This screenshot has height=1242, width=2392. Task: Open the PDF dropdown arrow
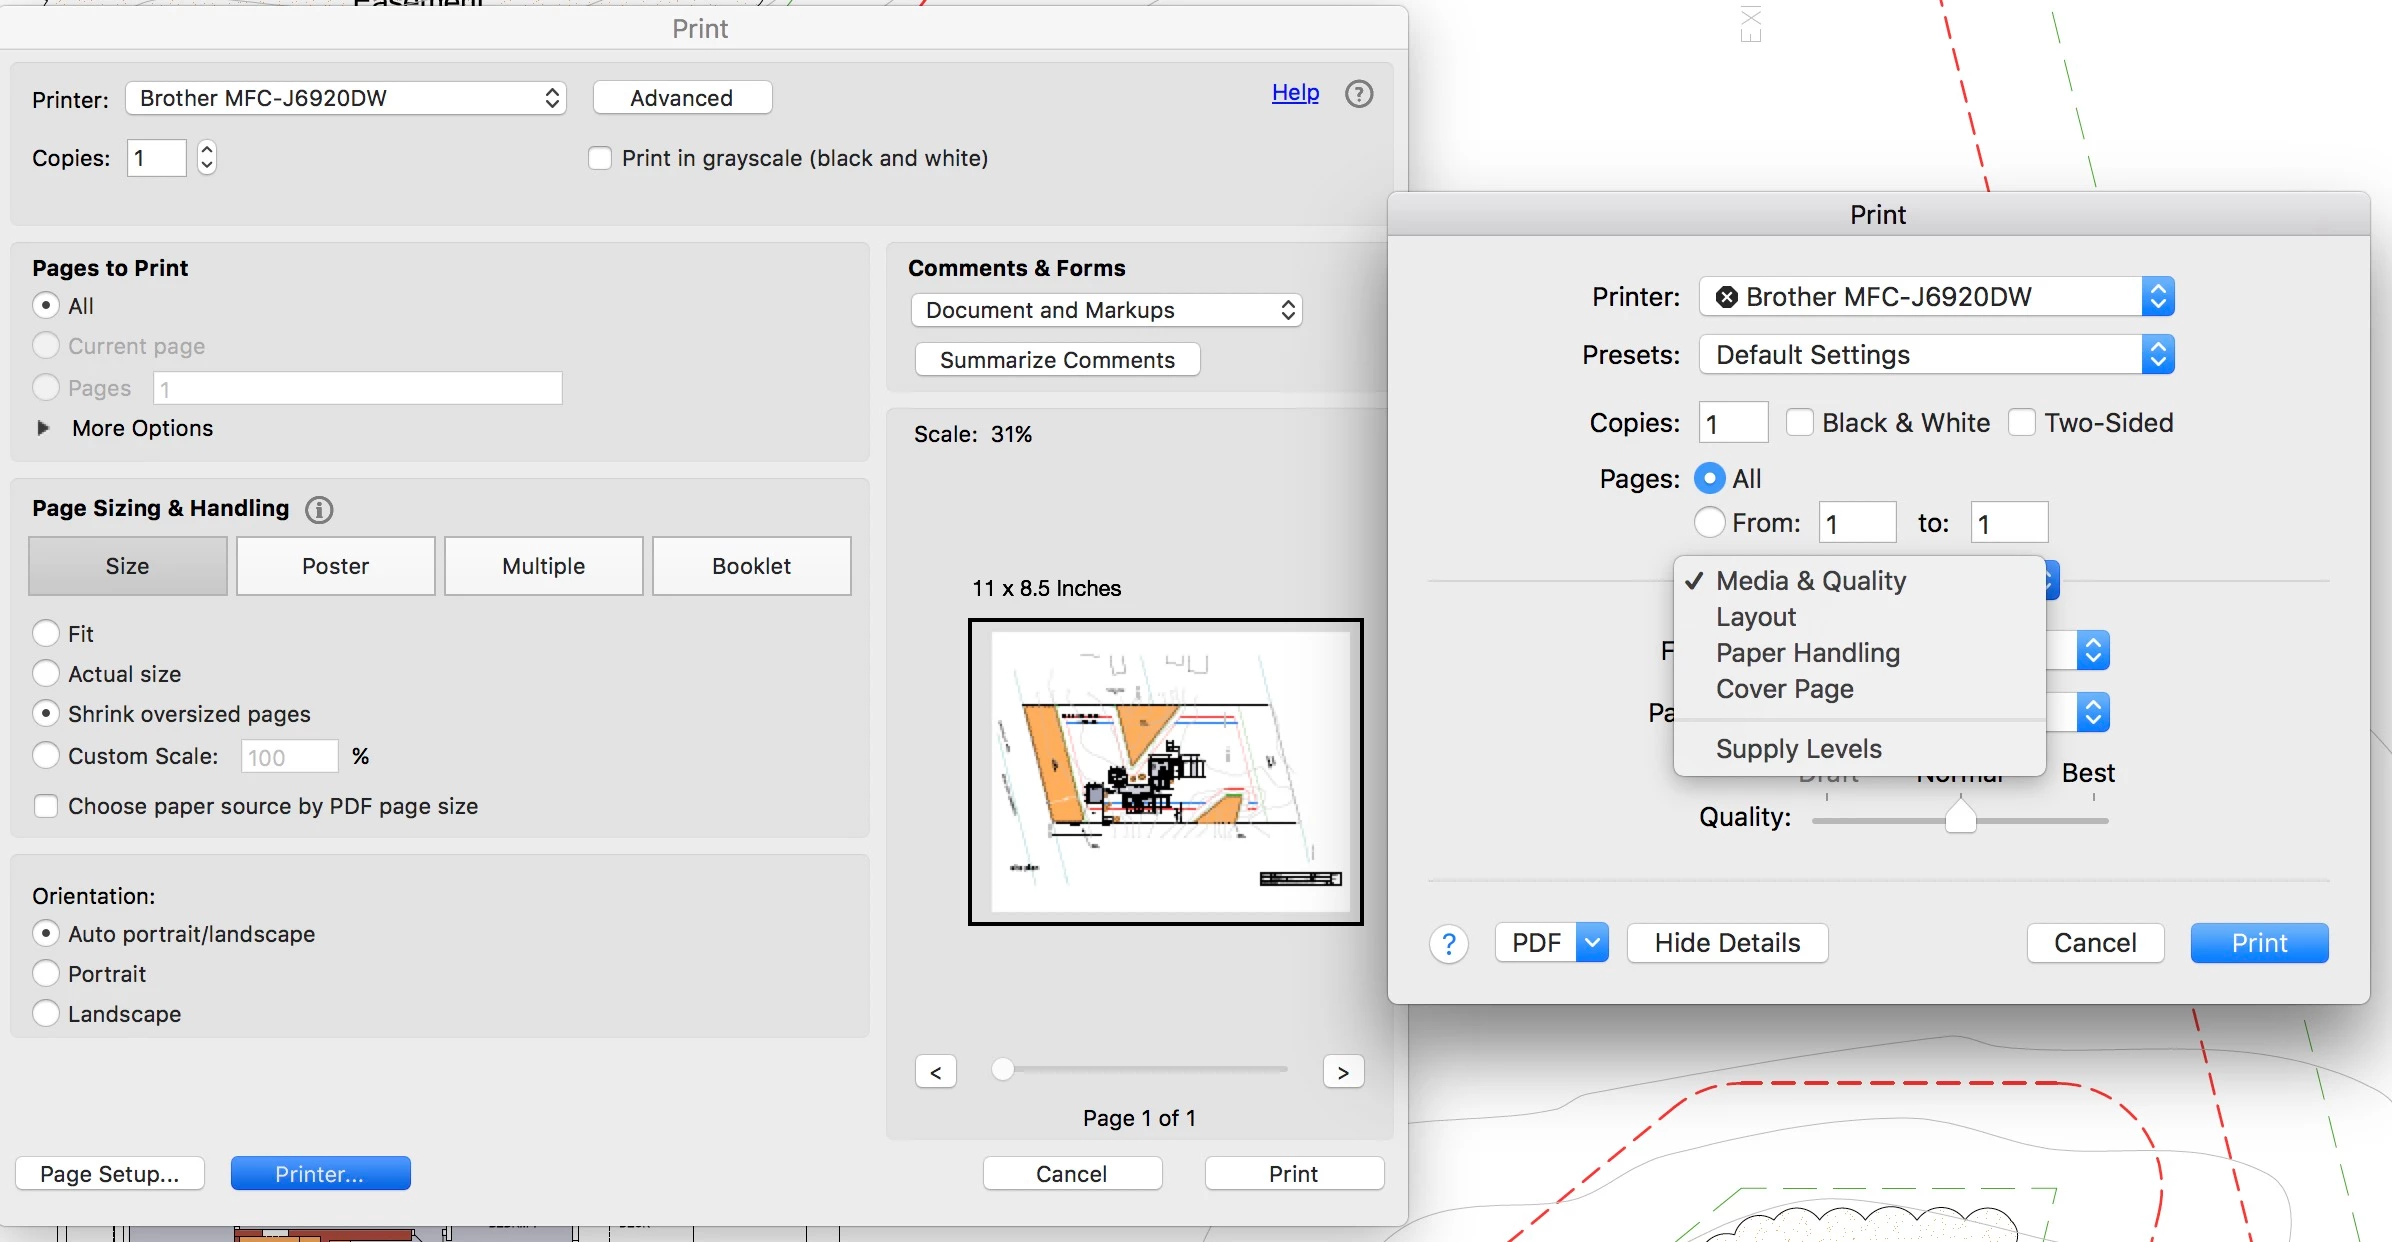coord(1592,942)
